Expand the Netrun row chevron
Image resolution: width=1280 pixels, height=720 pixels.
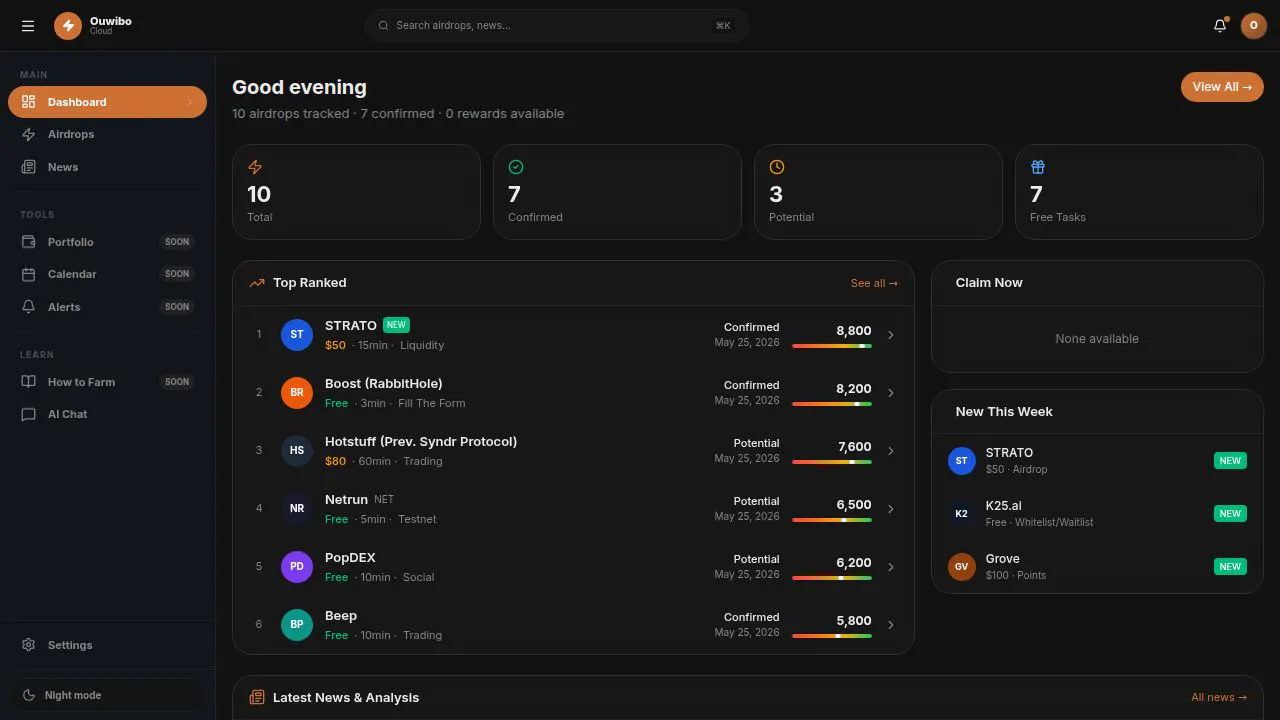tap(891, 509)
